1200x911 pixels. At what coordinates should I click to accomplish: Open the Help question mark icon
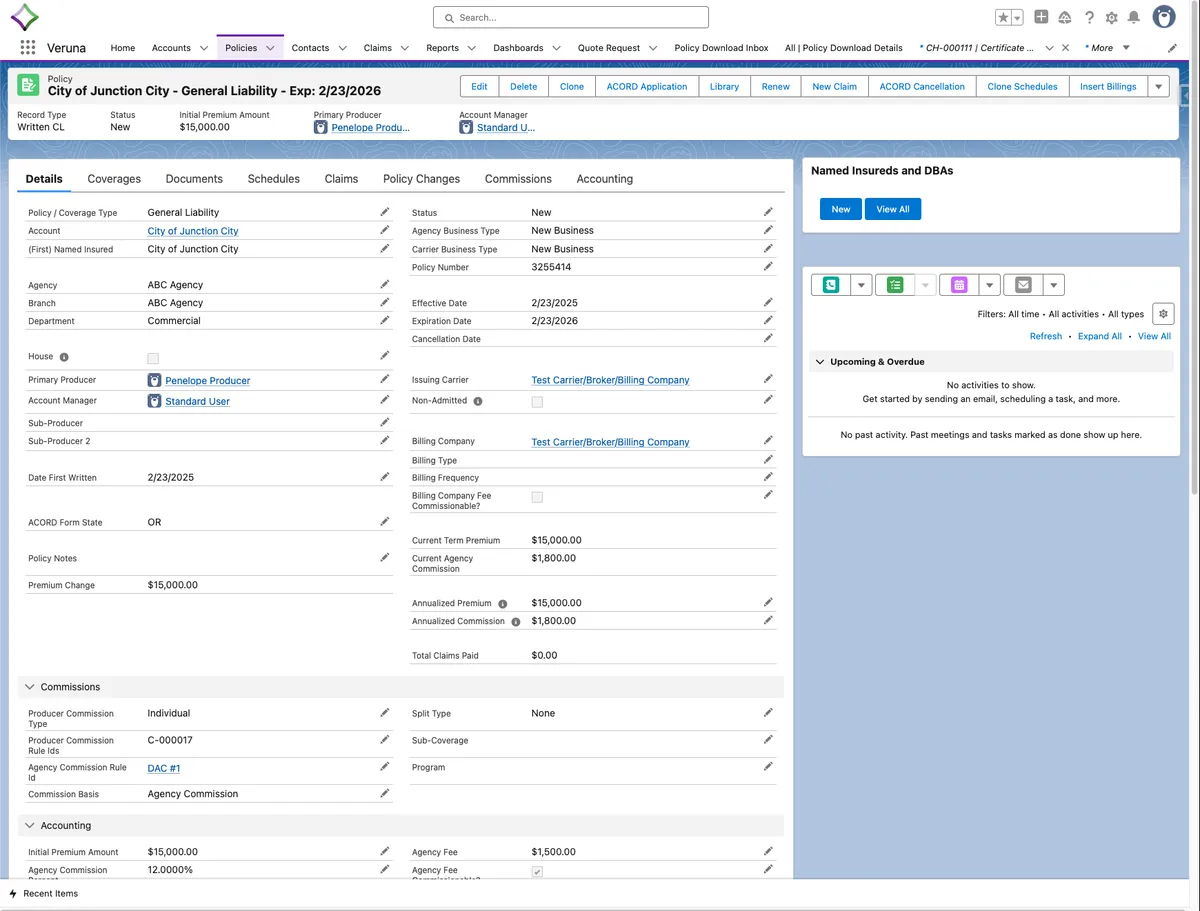coord(1089,18)
